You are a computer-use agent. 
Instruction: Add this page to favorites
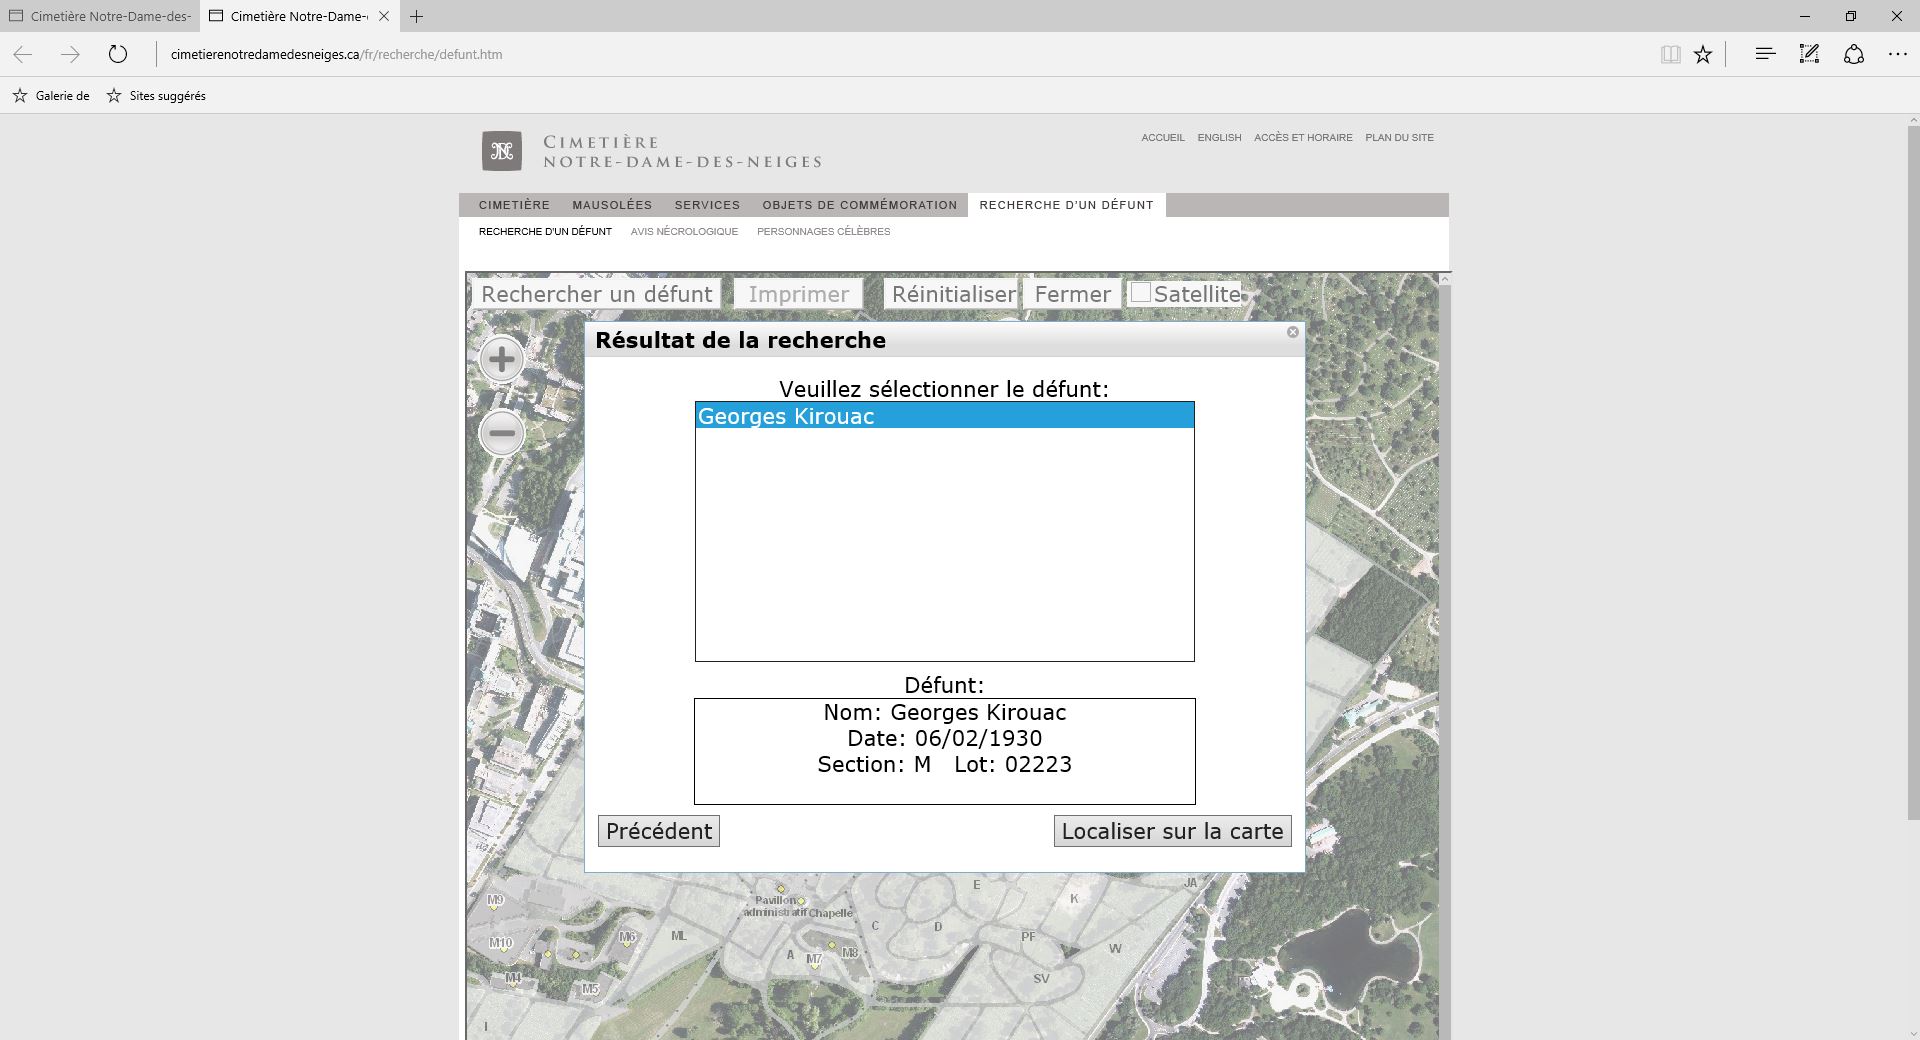point(1703,54)
